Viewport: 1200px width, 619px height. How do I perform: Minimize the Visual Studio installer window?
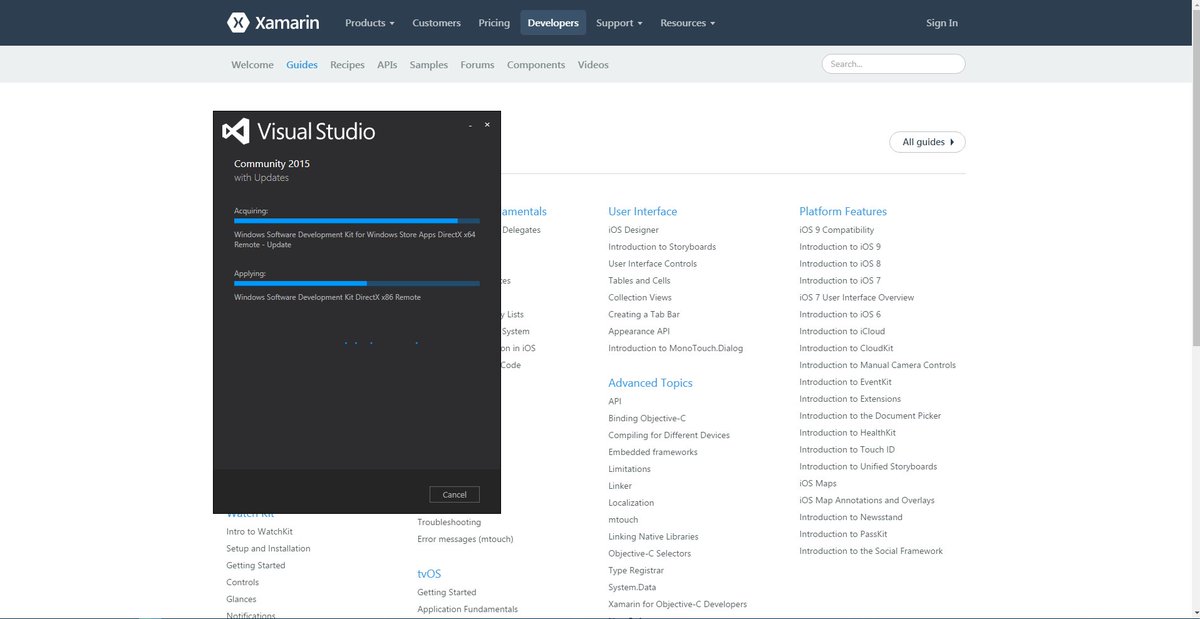pos(470,125)
